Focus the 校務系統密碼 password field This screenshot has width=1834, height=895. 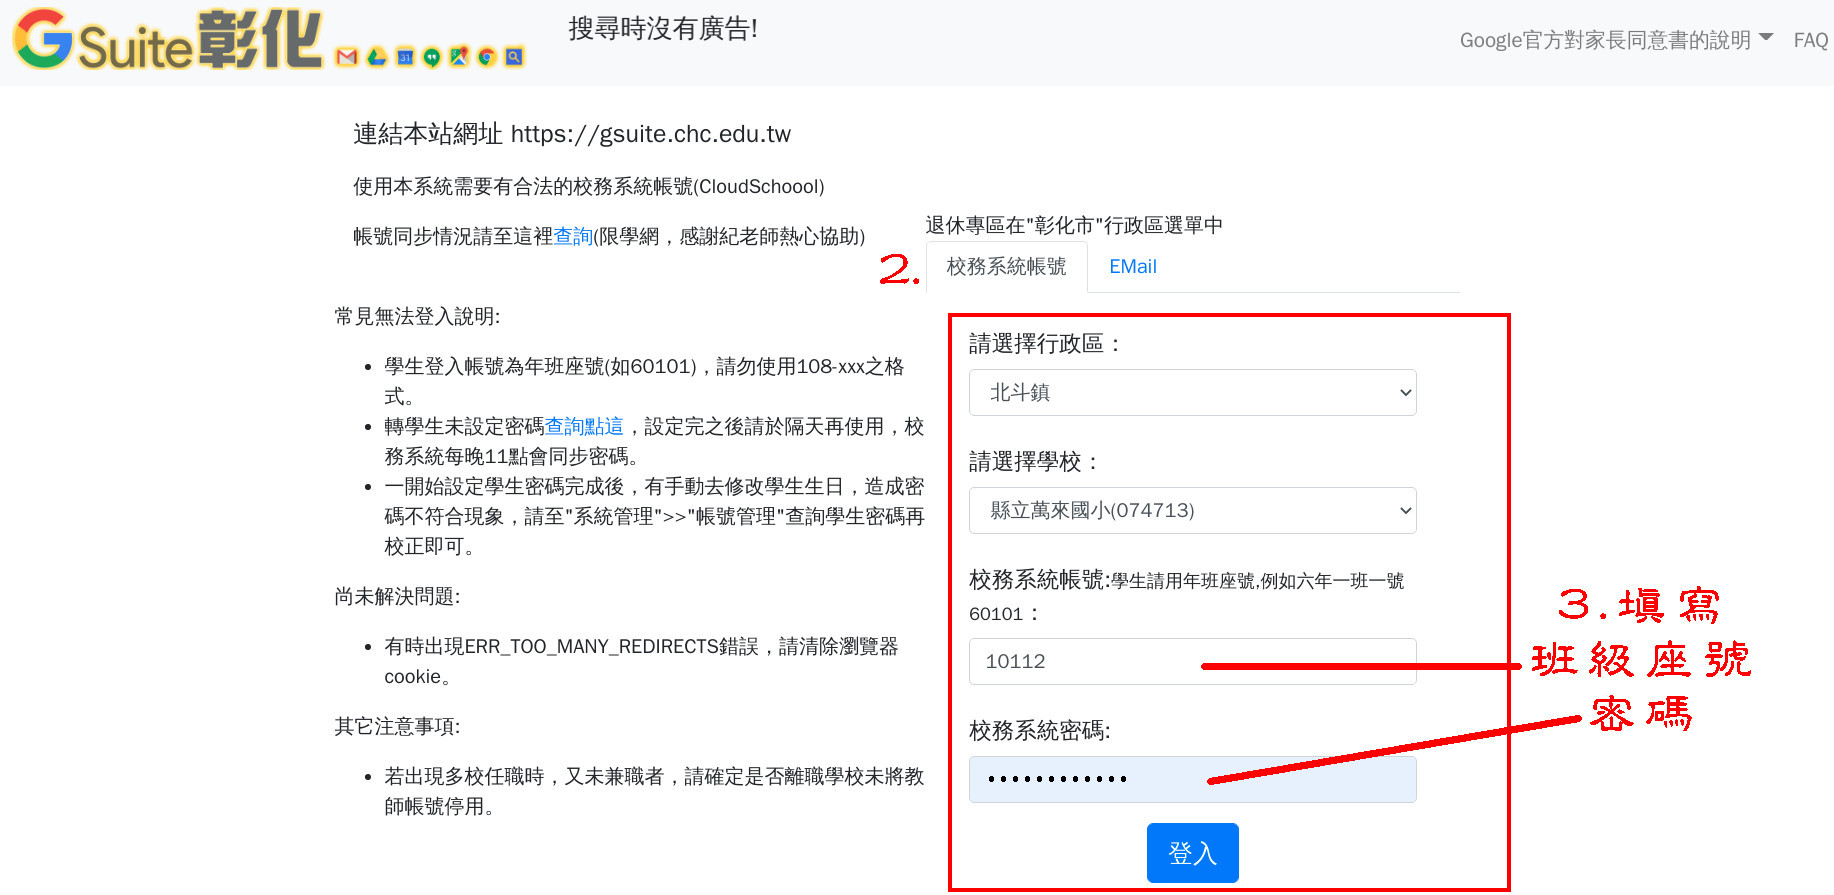(x=1192, y=779)
